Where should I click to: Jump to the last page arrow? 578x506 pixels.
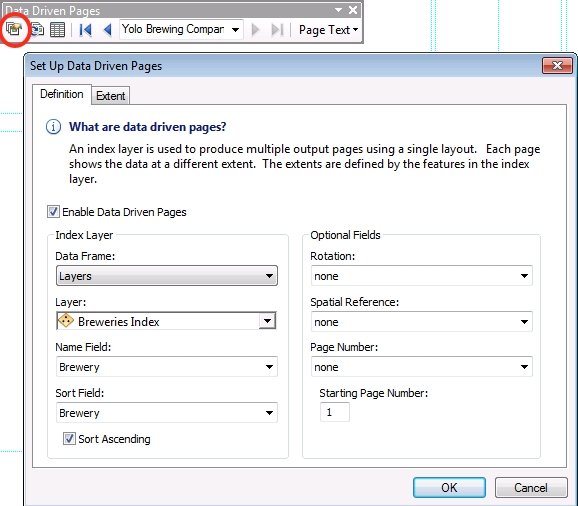pyautogui.click(x=277, y=30)
